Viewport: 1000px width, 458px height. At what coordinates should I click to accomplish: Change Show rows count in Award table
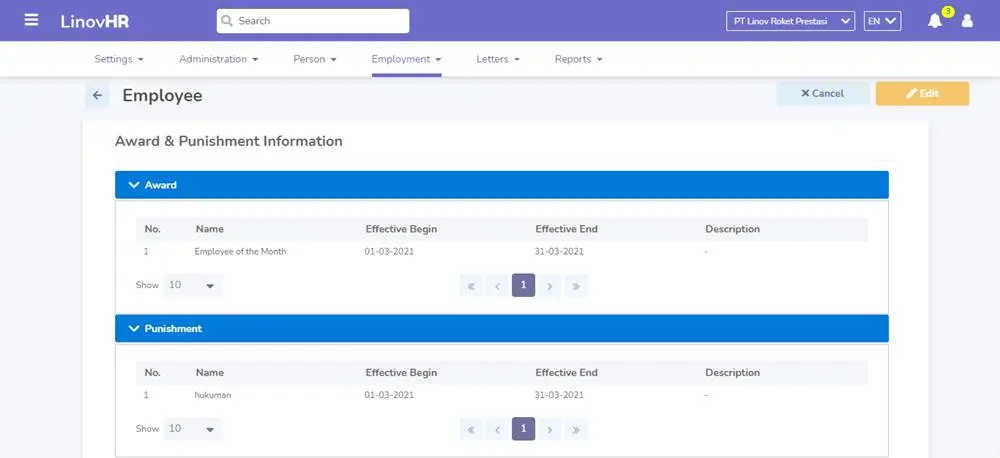click(x=193, y=285)
